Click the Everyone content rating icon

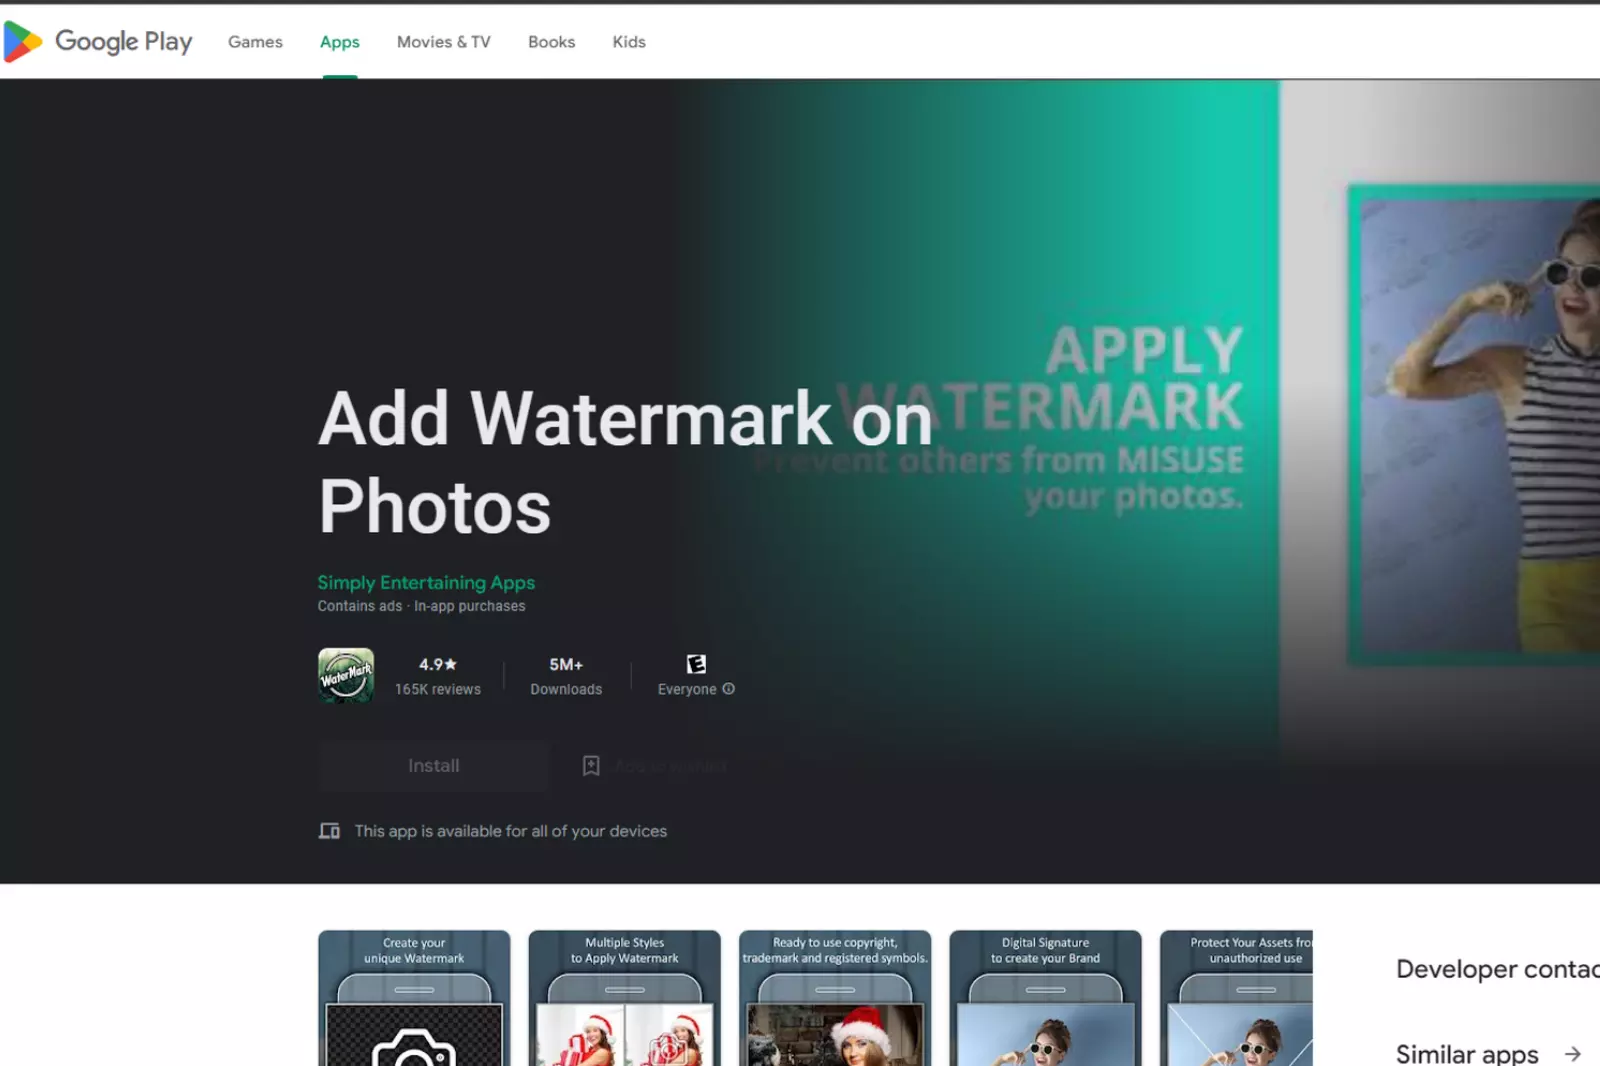(696, 664)
